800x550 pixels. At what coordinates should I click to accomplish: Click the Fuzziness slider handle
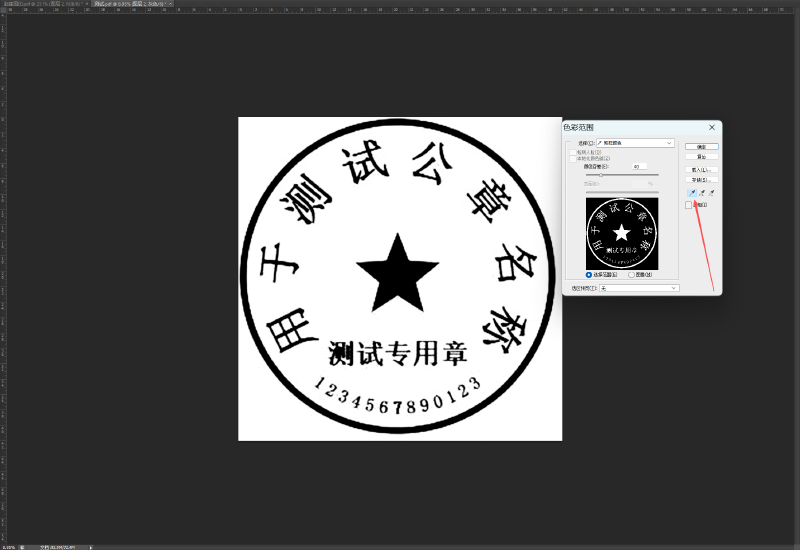[601, 175]
